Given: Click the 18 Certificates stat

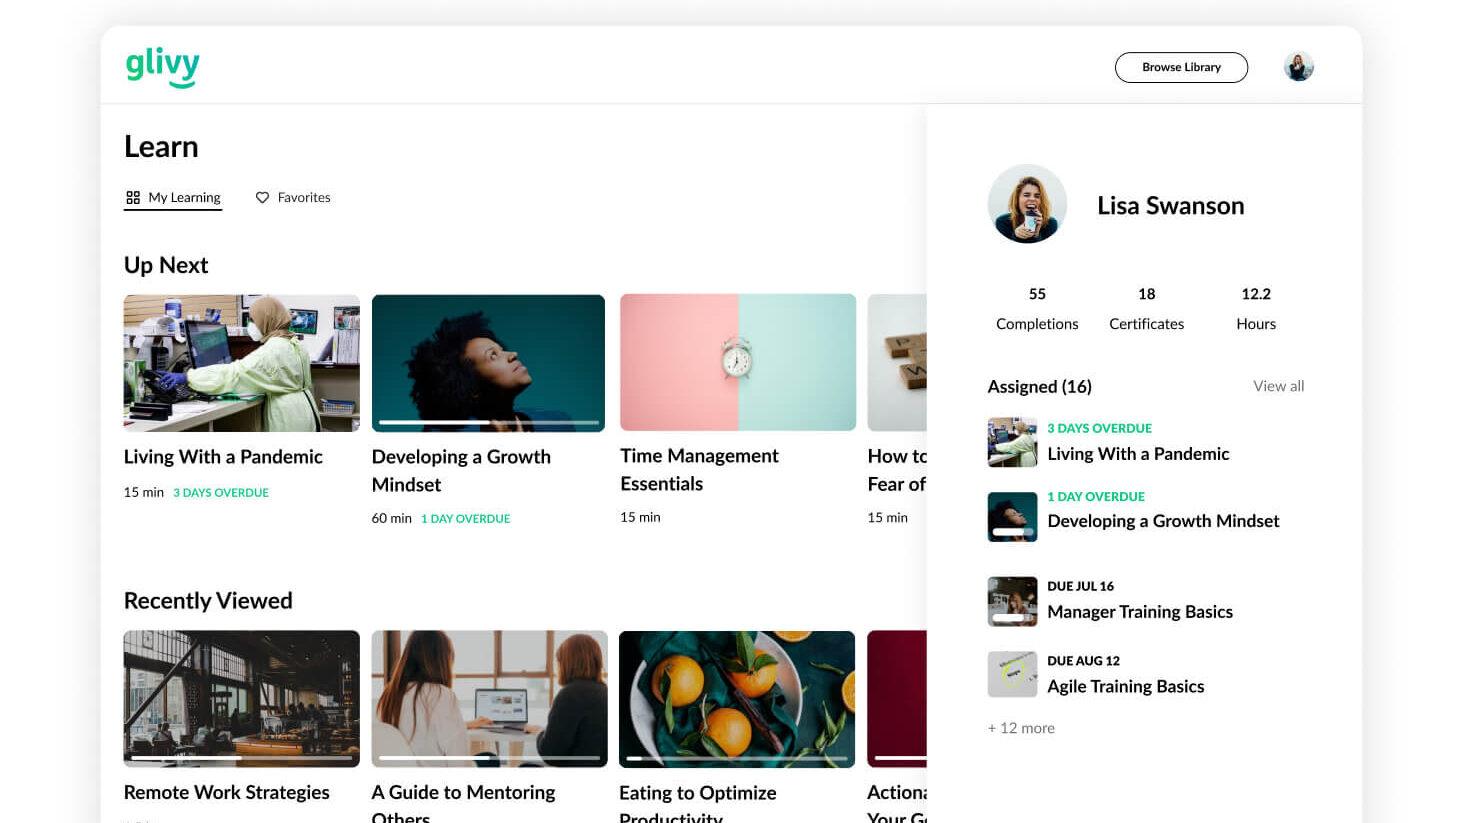Looking at the screenshot, I should pyautogui.click(x=1146, y=308).
